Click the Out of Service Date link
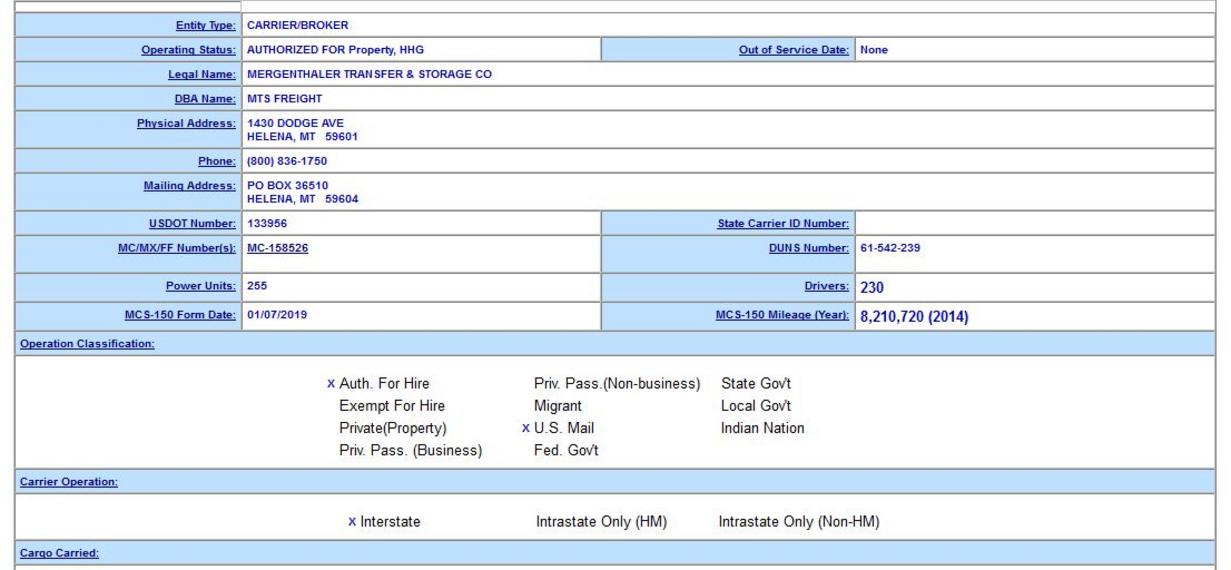 tap(795, 49)
